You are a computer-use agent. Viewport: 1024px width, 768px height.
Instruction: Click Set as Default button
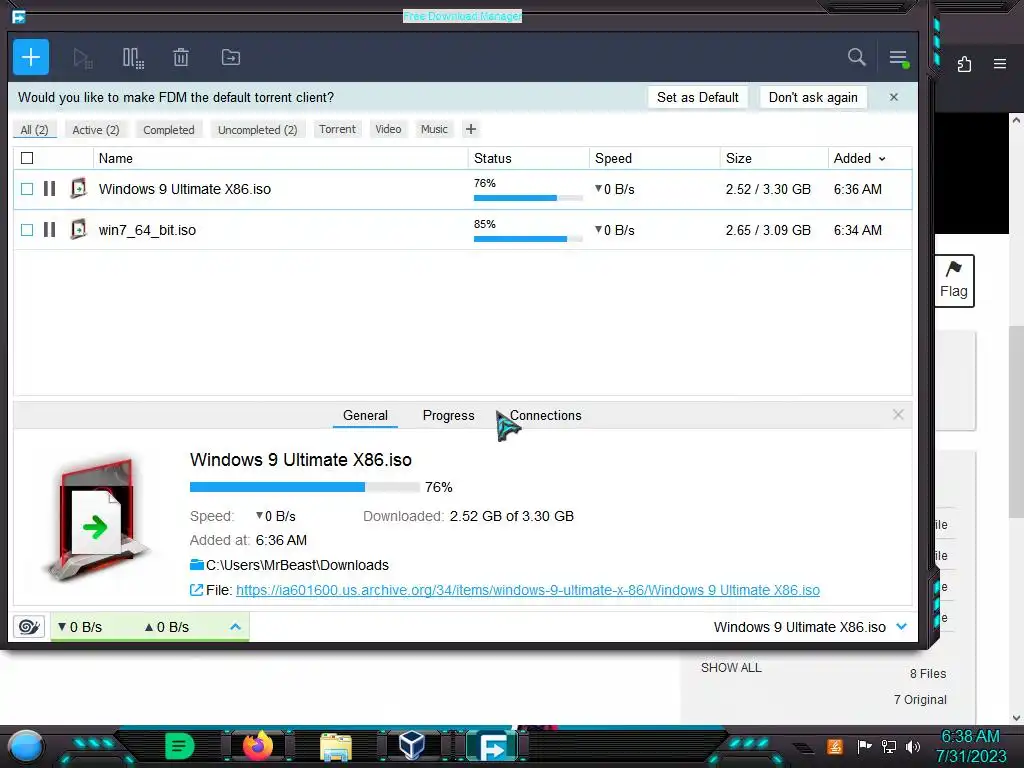(697, 97)
